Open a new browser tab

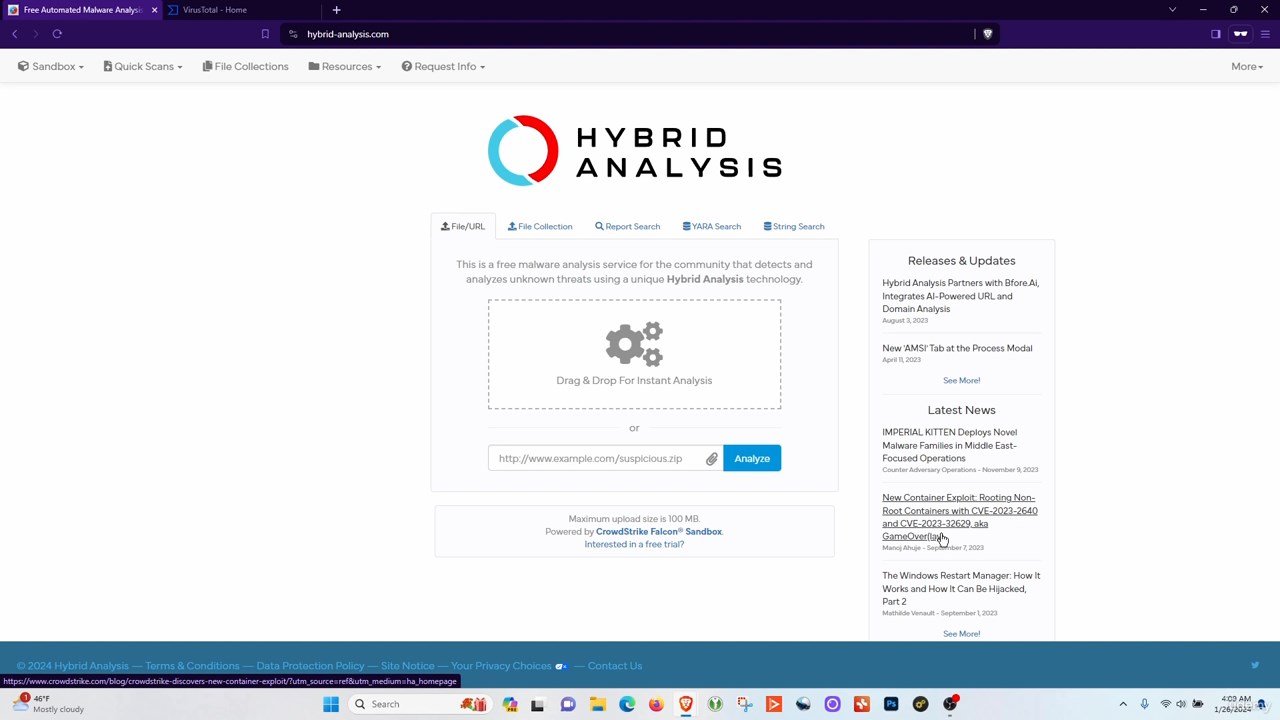[336, 10]
